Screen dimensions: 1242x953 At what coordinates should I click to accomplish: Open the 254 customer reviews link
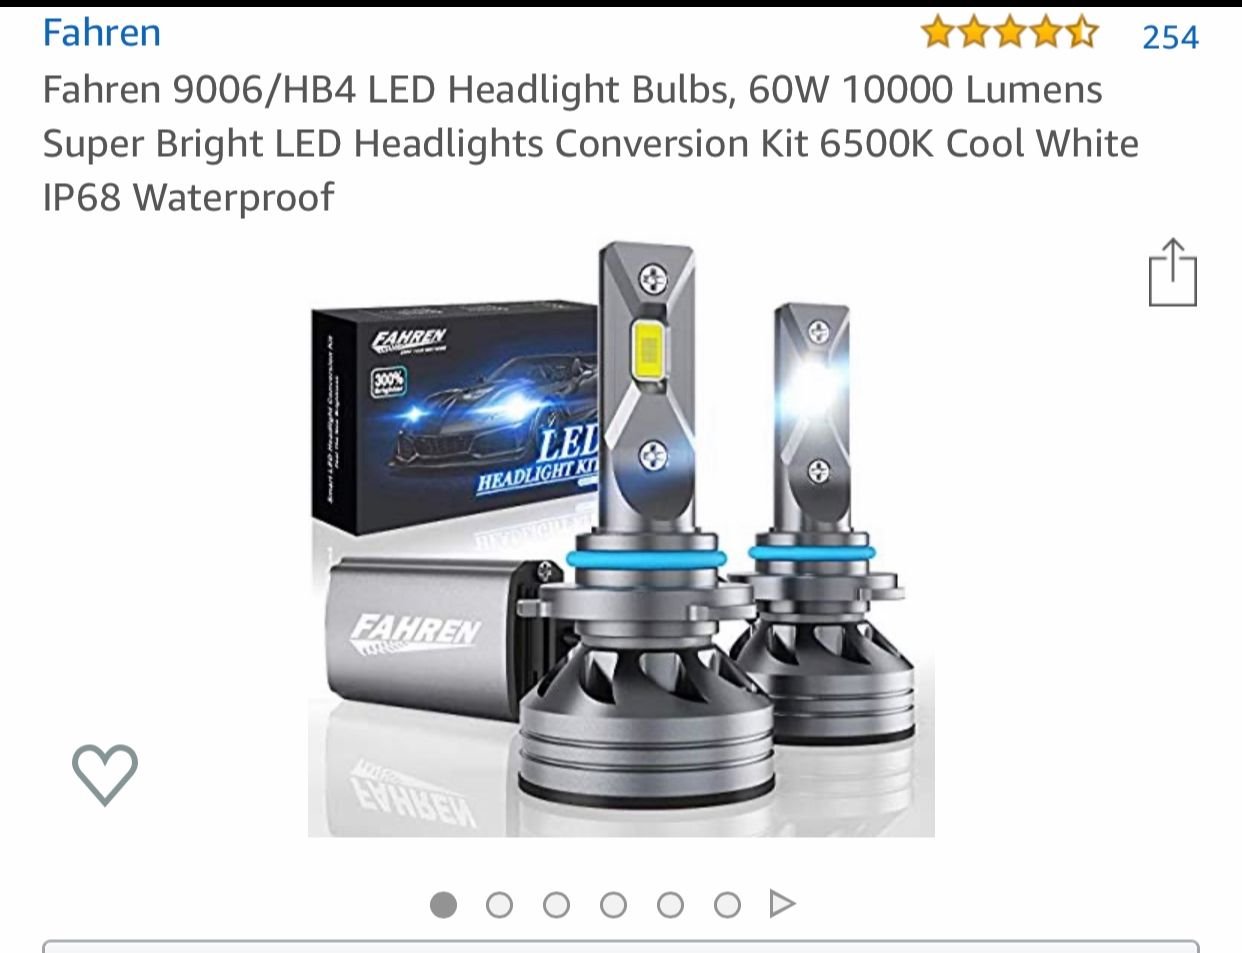click(1170, 37)
